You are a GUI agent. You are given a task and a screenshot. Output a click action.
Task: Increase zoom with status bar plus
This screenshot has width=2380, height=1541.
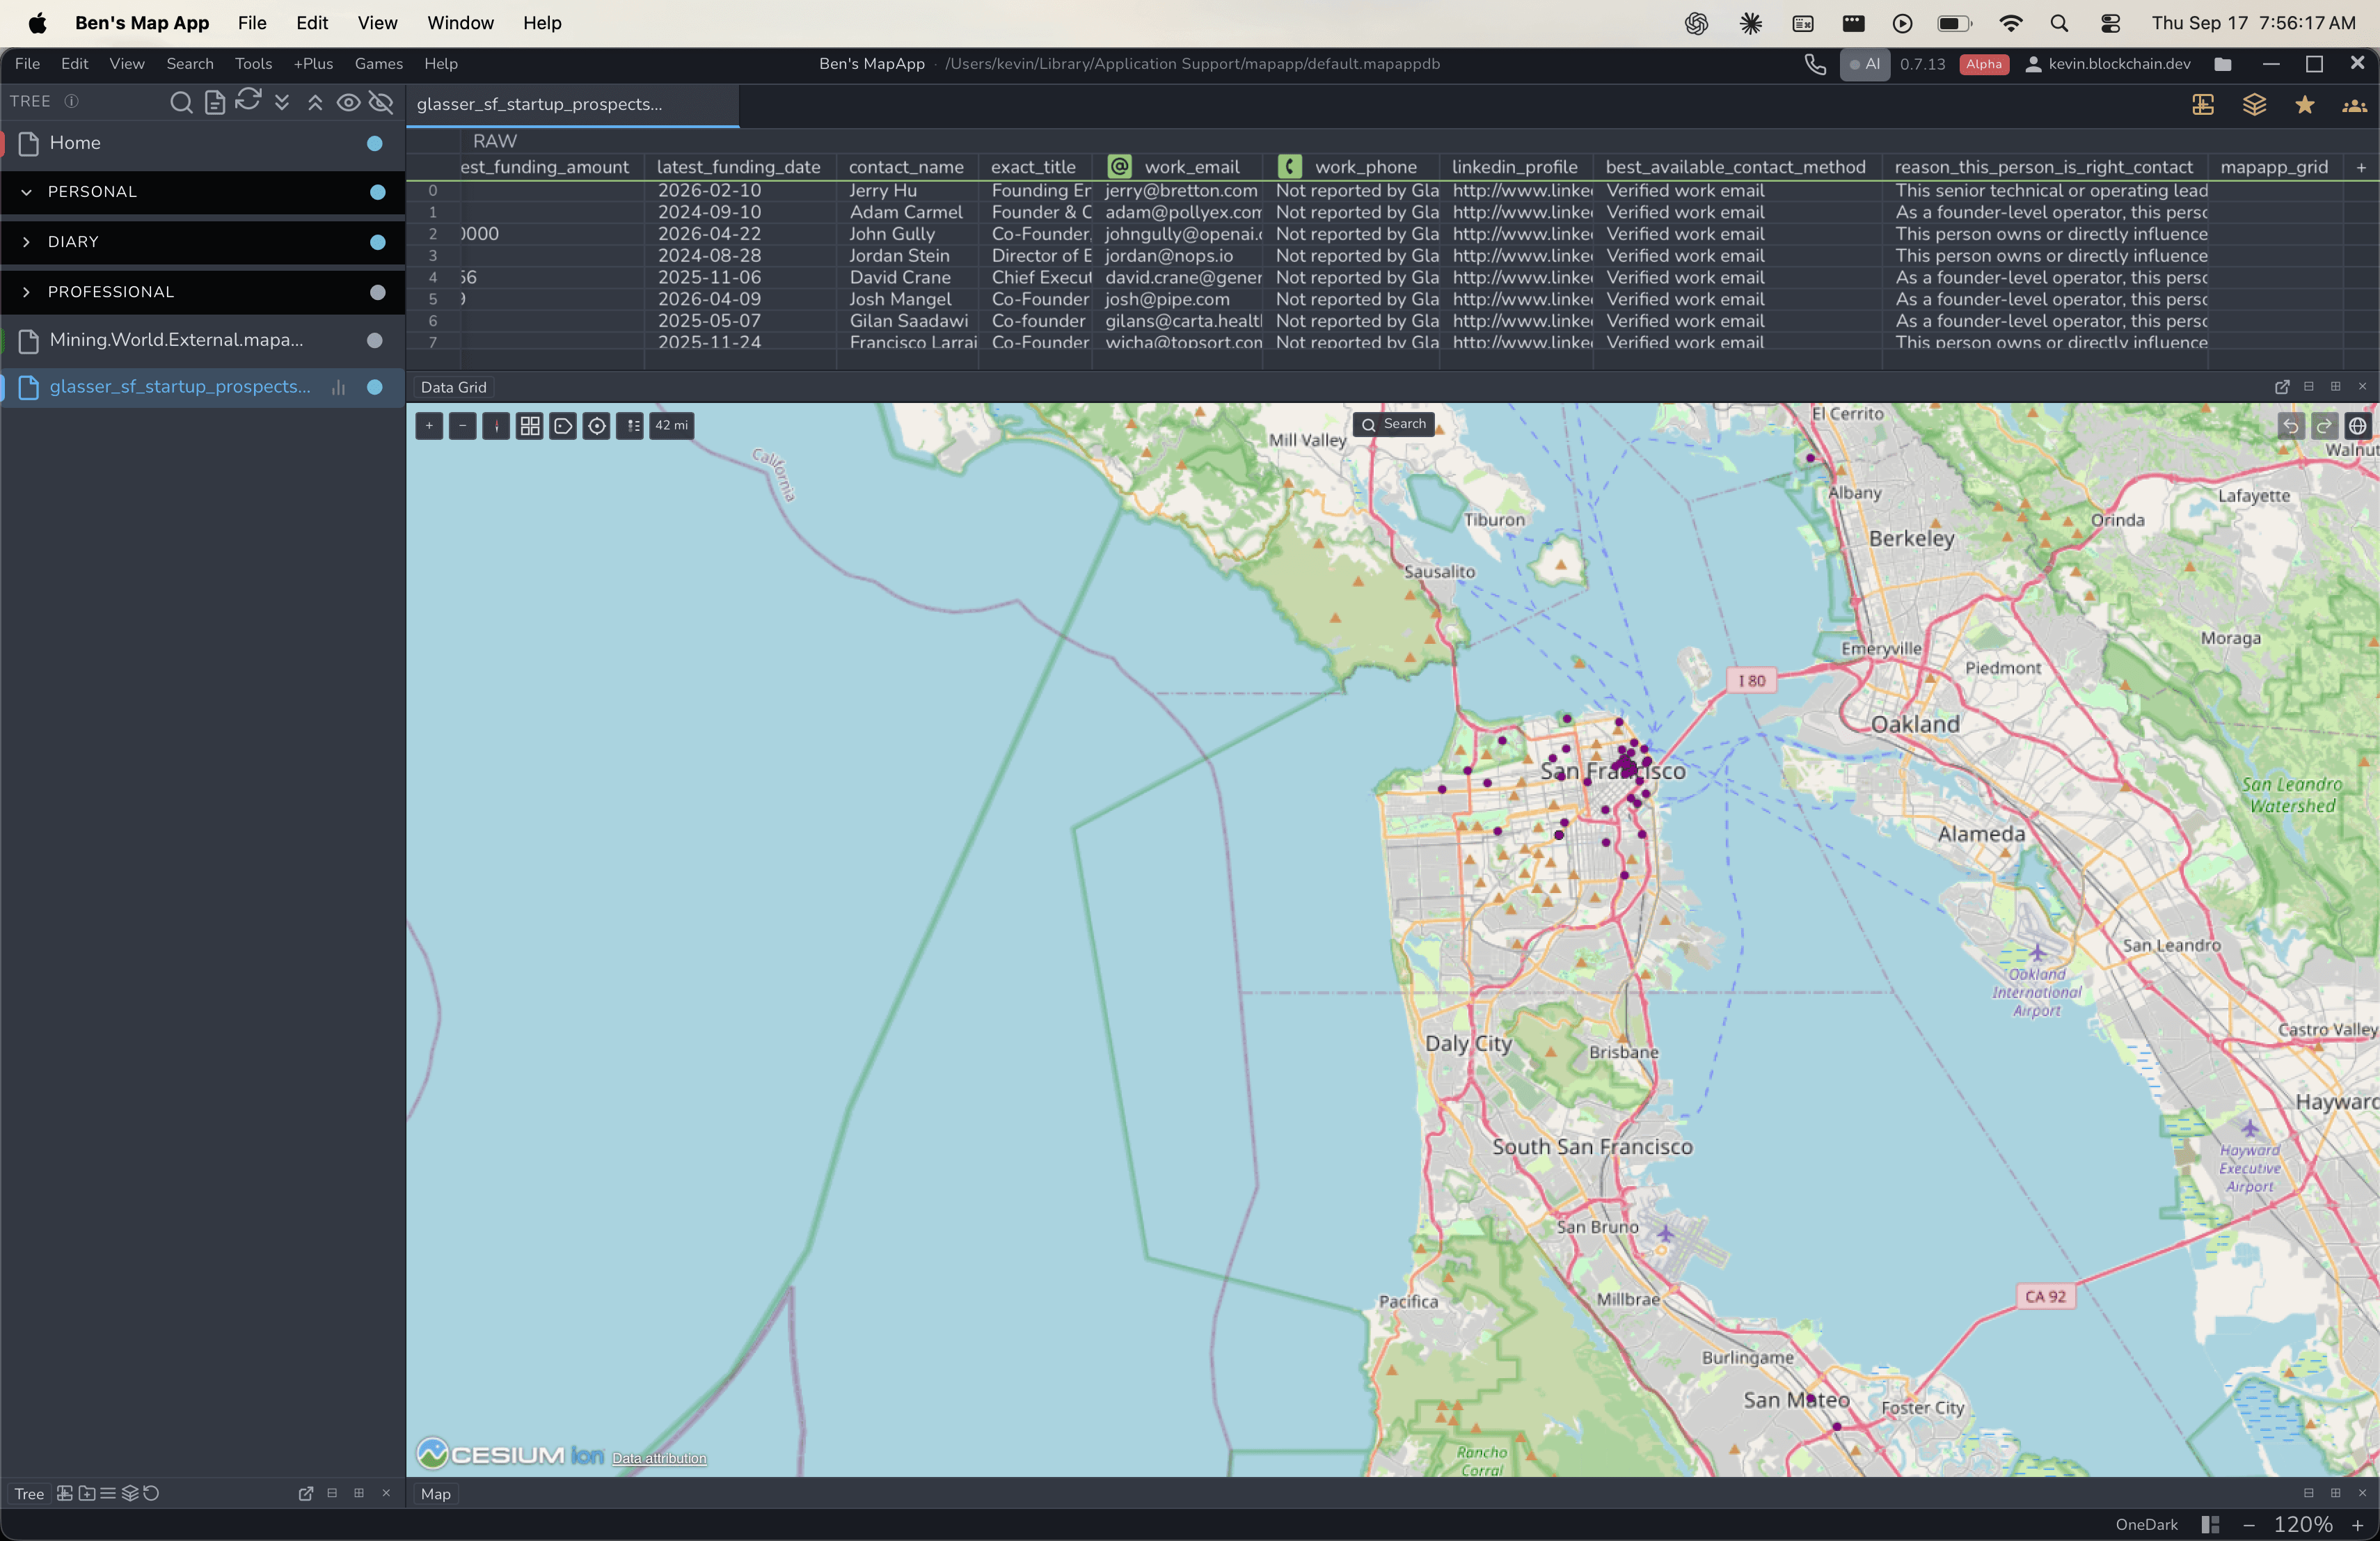click(x=2358, y=1525)
